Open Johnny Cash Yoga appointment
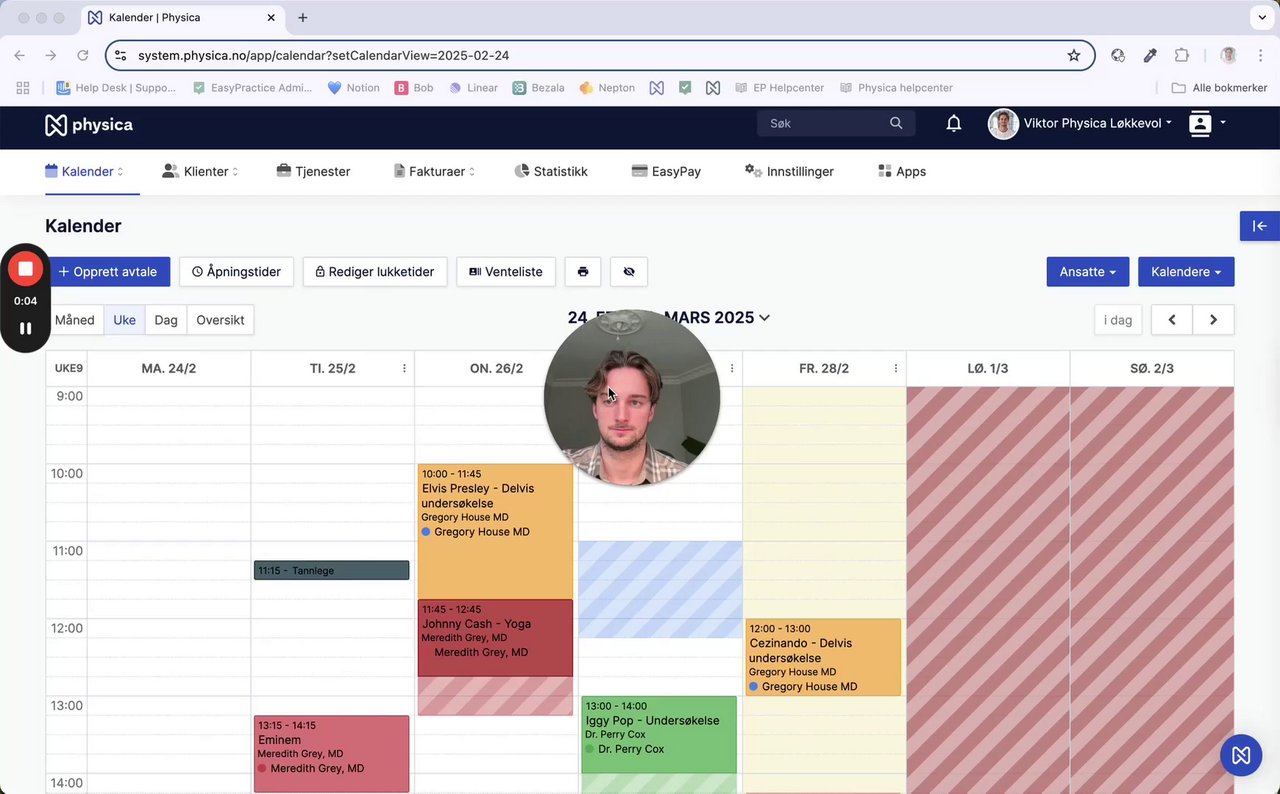Viewport: 1280px width, 794px height. point(495,638)
